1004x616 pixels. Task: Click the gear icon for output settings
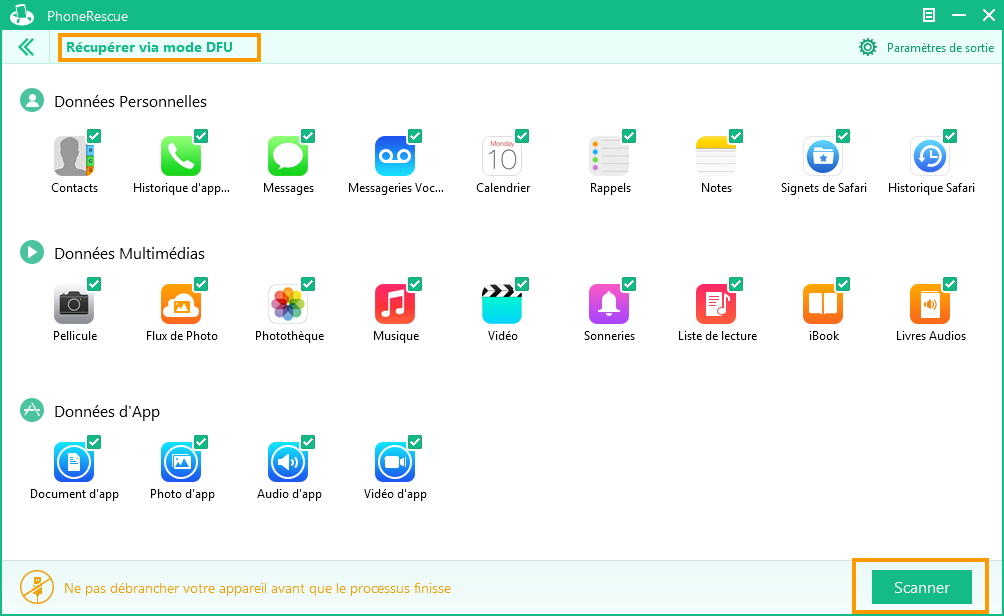[868, 47]
